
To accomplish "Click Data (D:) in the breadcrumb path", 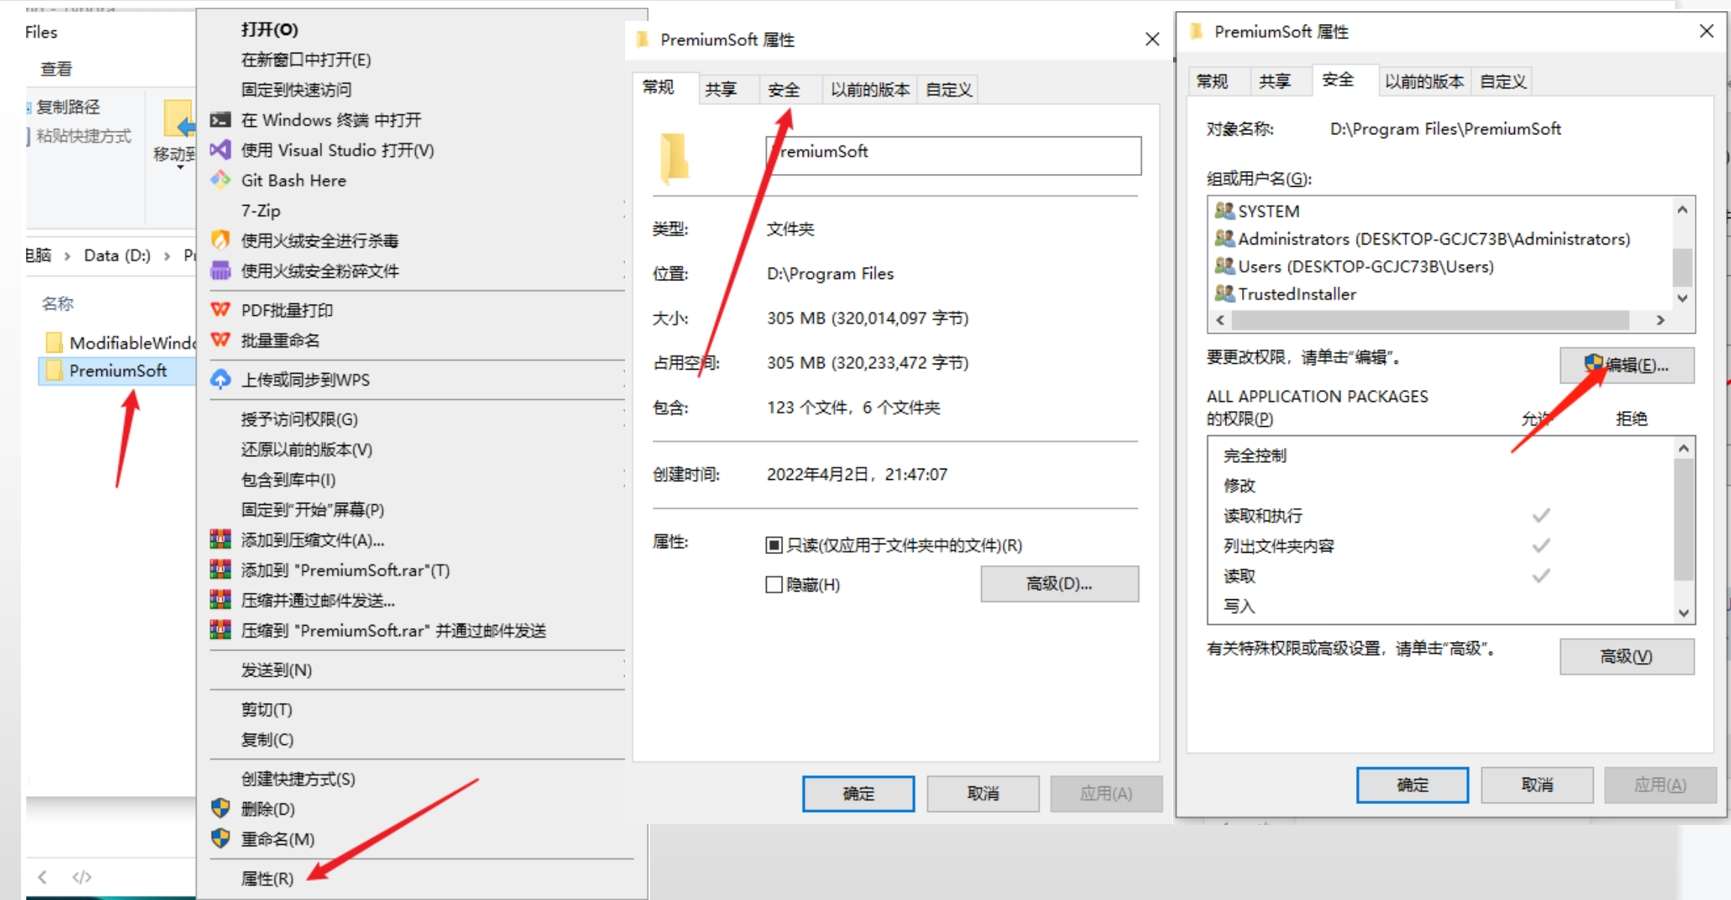I will click(x=117, y=256).
